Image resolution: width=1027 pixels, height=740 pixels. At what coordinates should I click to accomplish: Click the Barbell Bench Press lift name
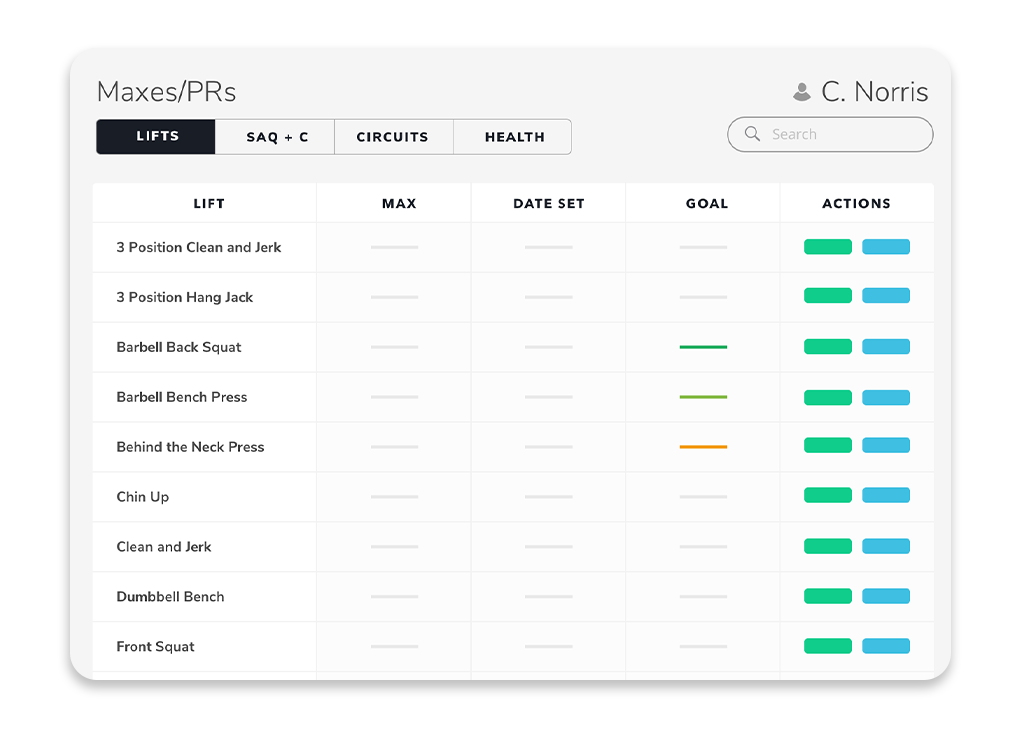[181, 397]
